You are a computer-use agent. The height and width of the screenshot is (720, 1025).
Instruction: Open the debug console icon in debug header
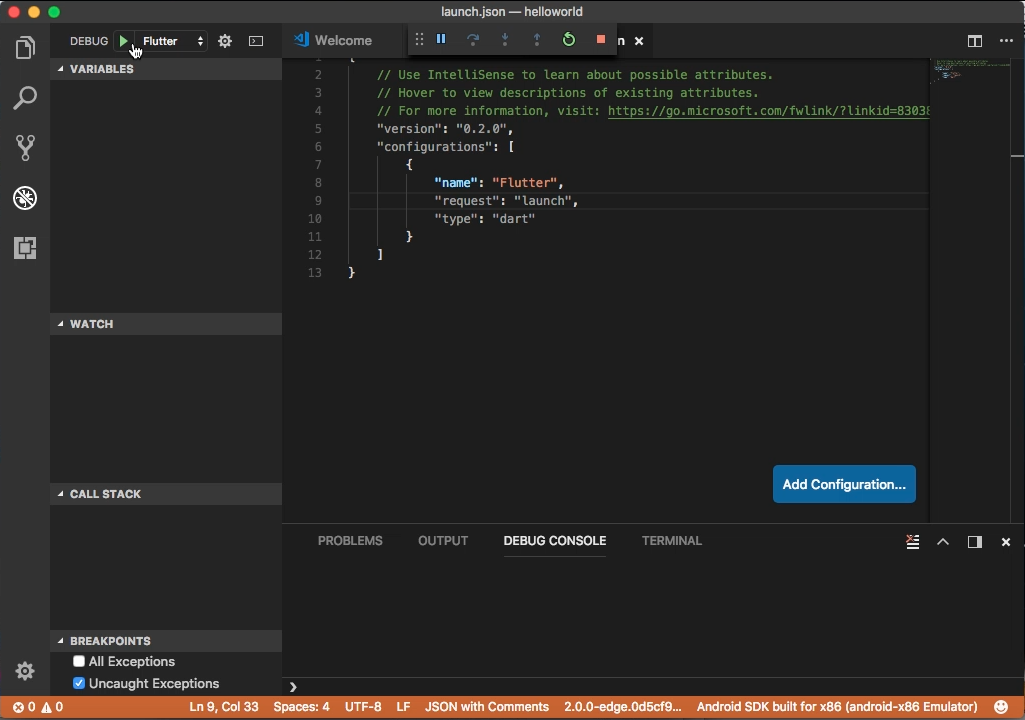click(x=256, y=41)
